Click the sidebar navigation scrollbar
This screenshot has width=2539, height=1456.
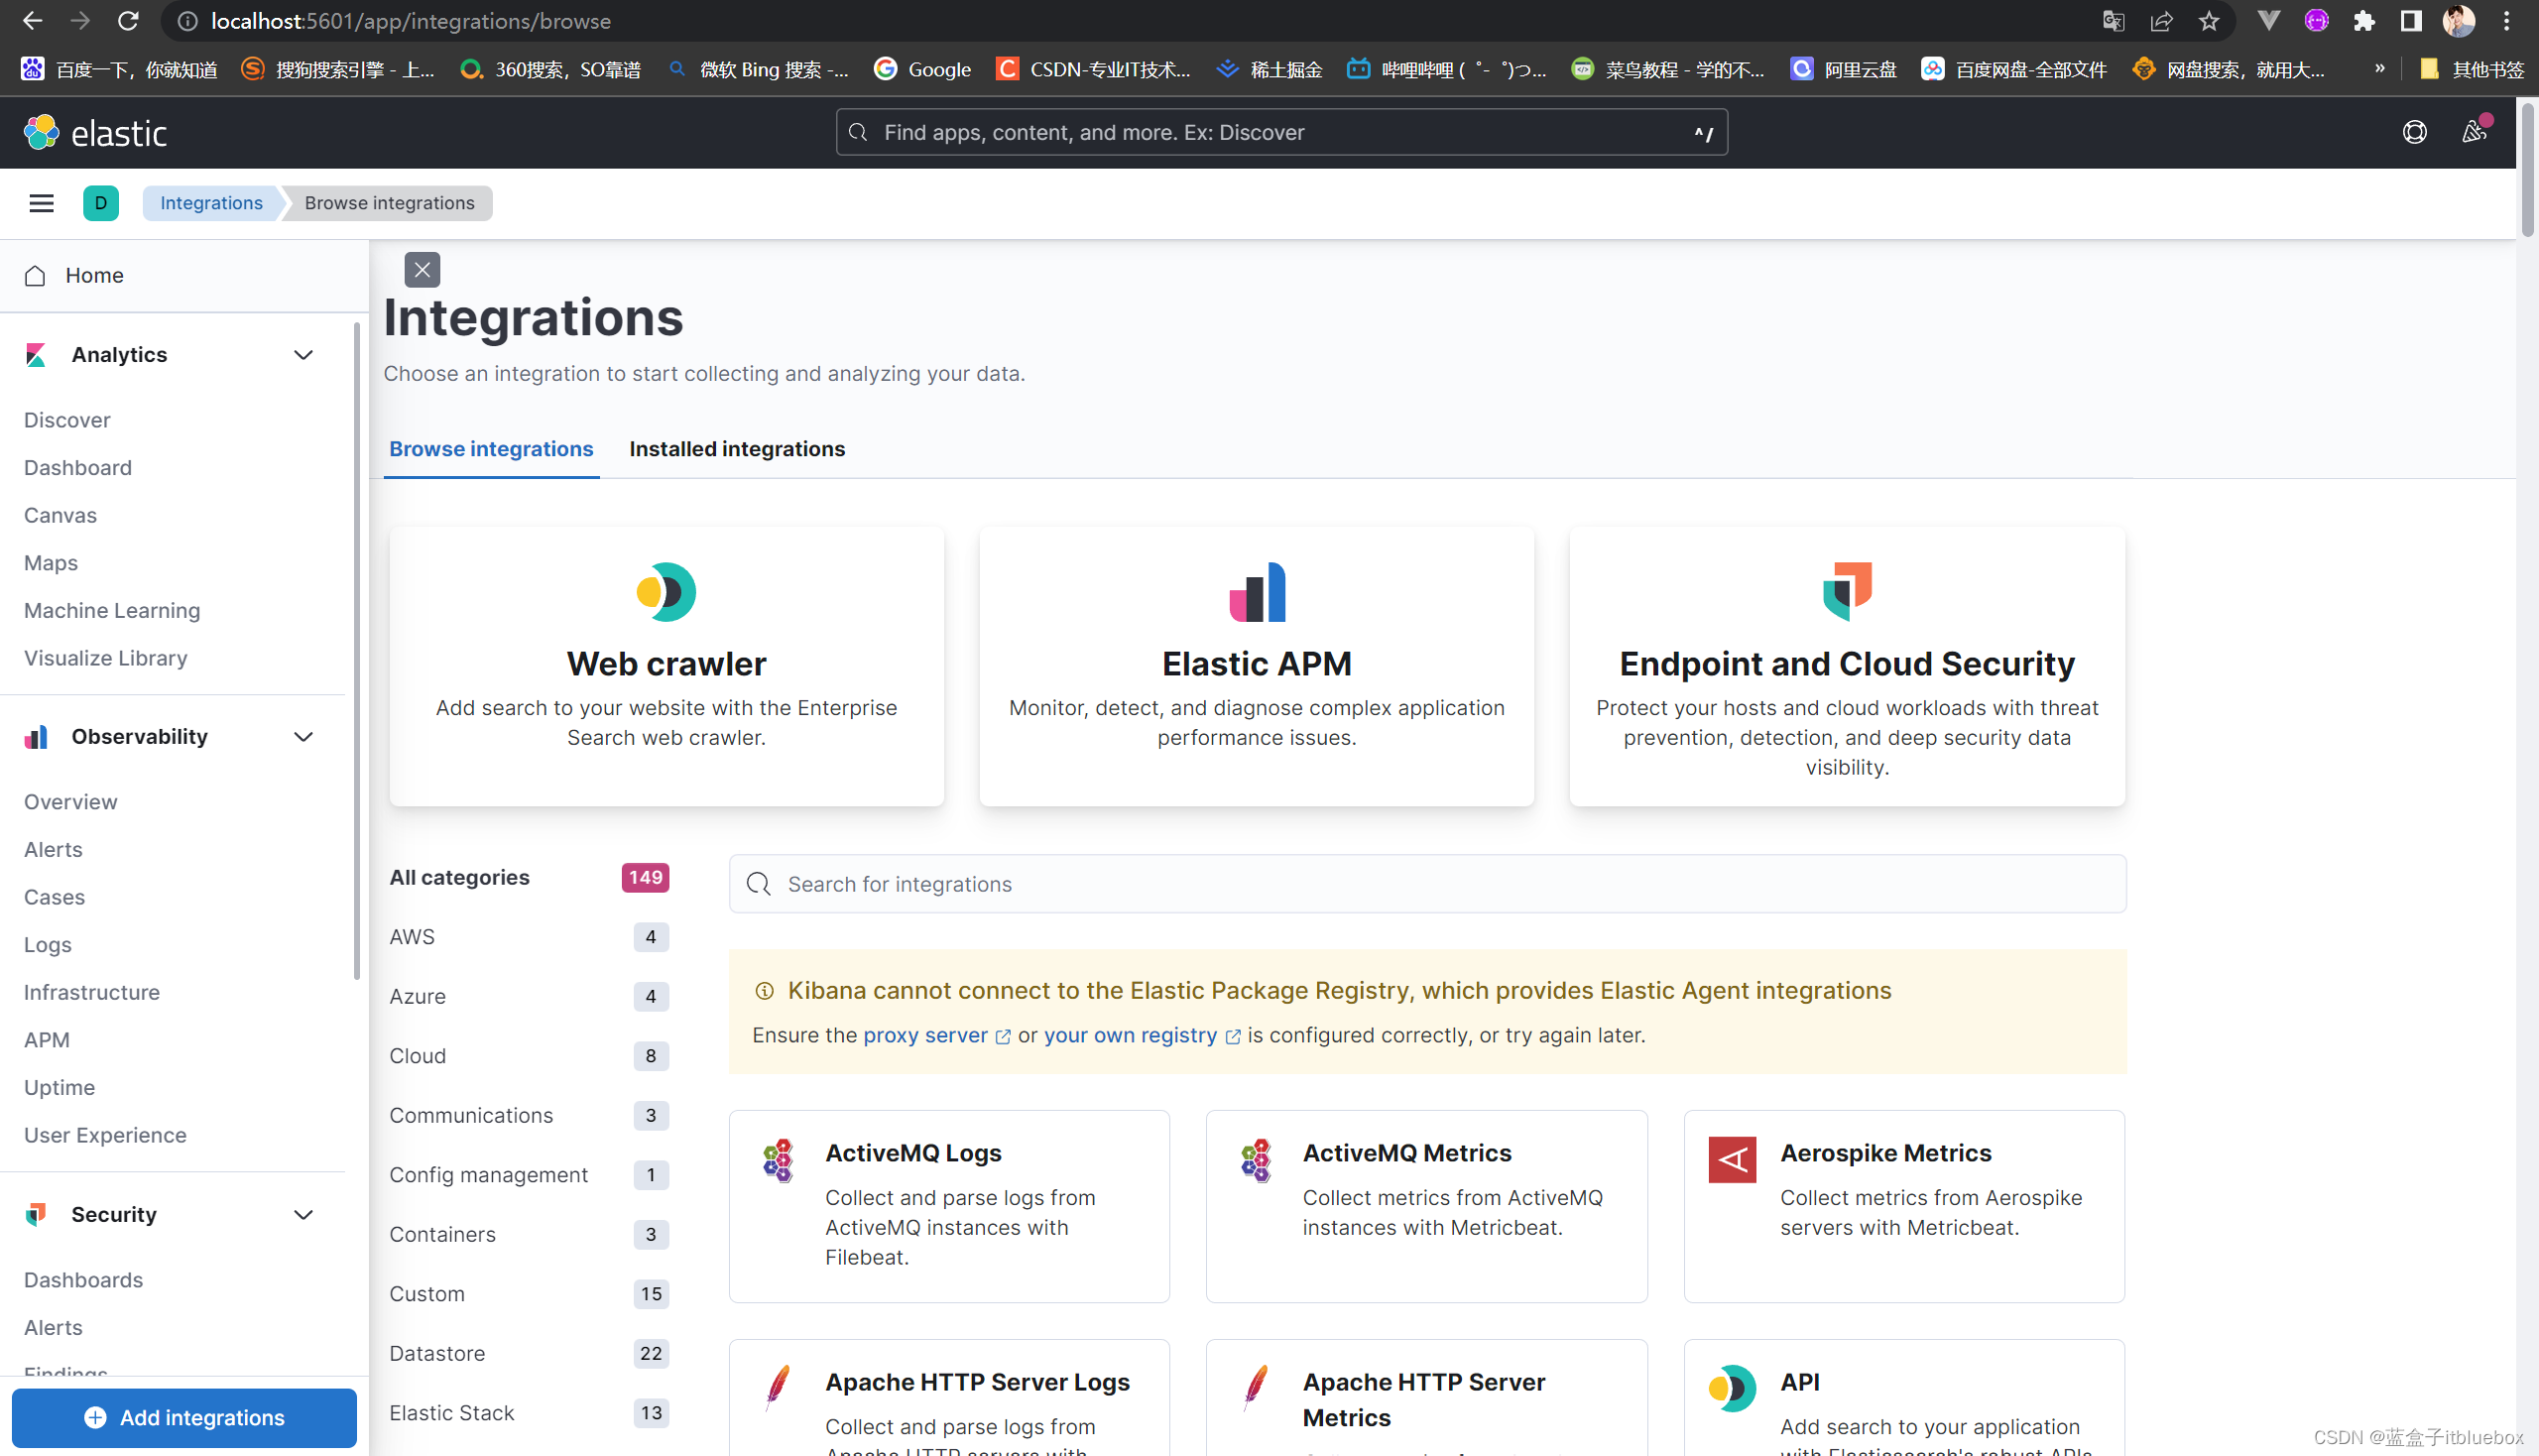click(357, 650)
